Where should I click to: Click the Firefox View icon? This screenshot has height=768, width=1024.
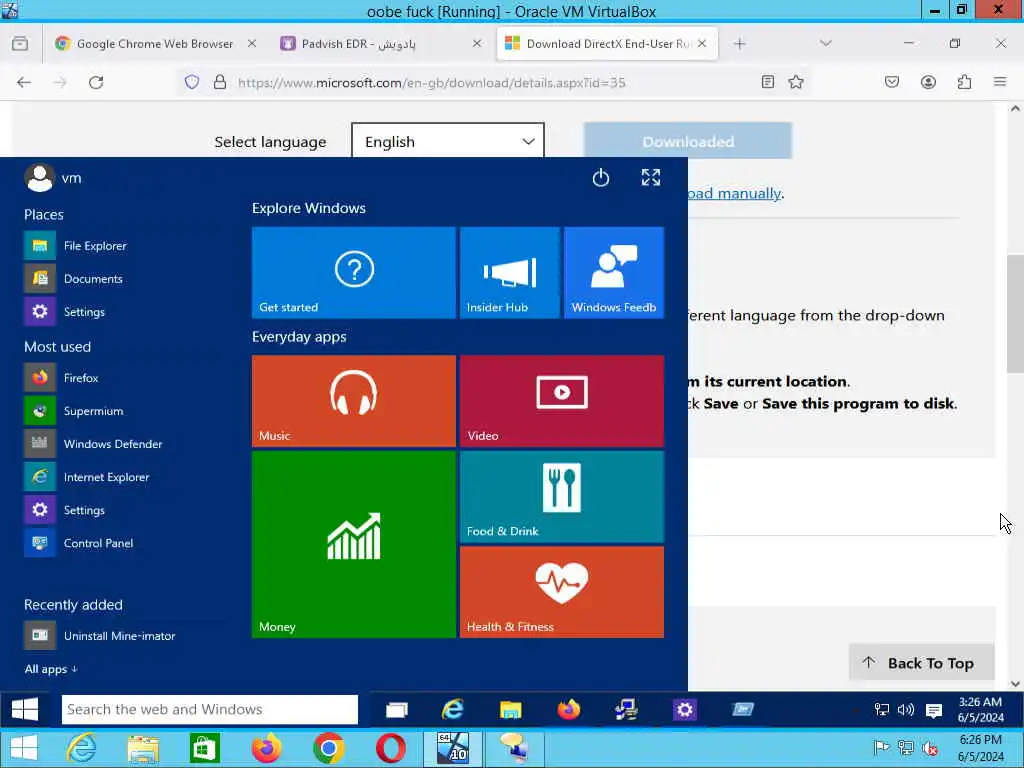20,44
